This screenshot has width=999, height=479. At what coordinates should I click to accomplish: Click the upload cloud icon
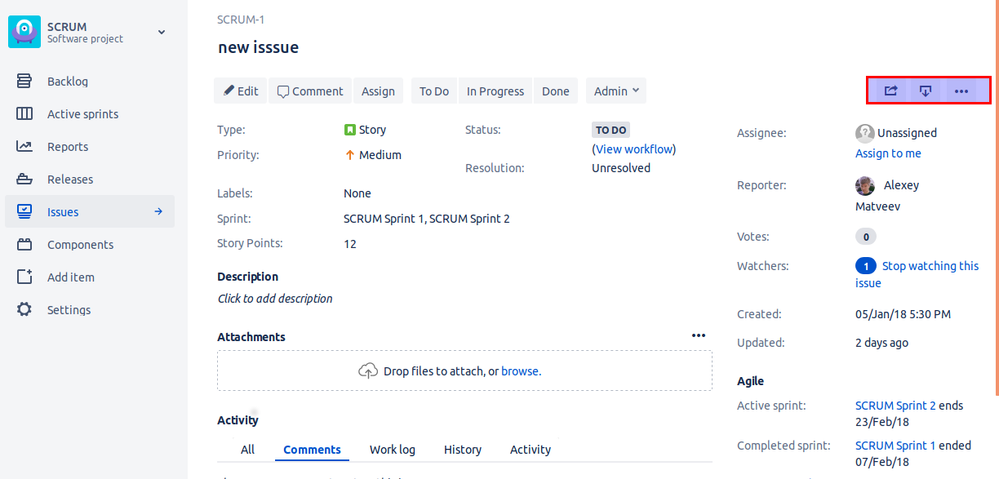368,371
